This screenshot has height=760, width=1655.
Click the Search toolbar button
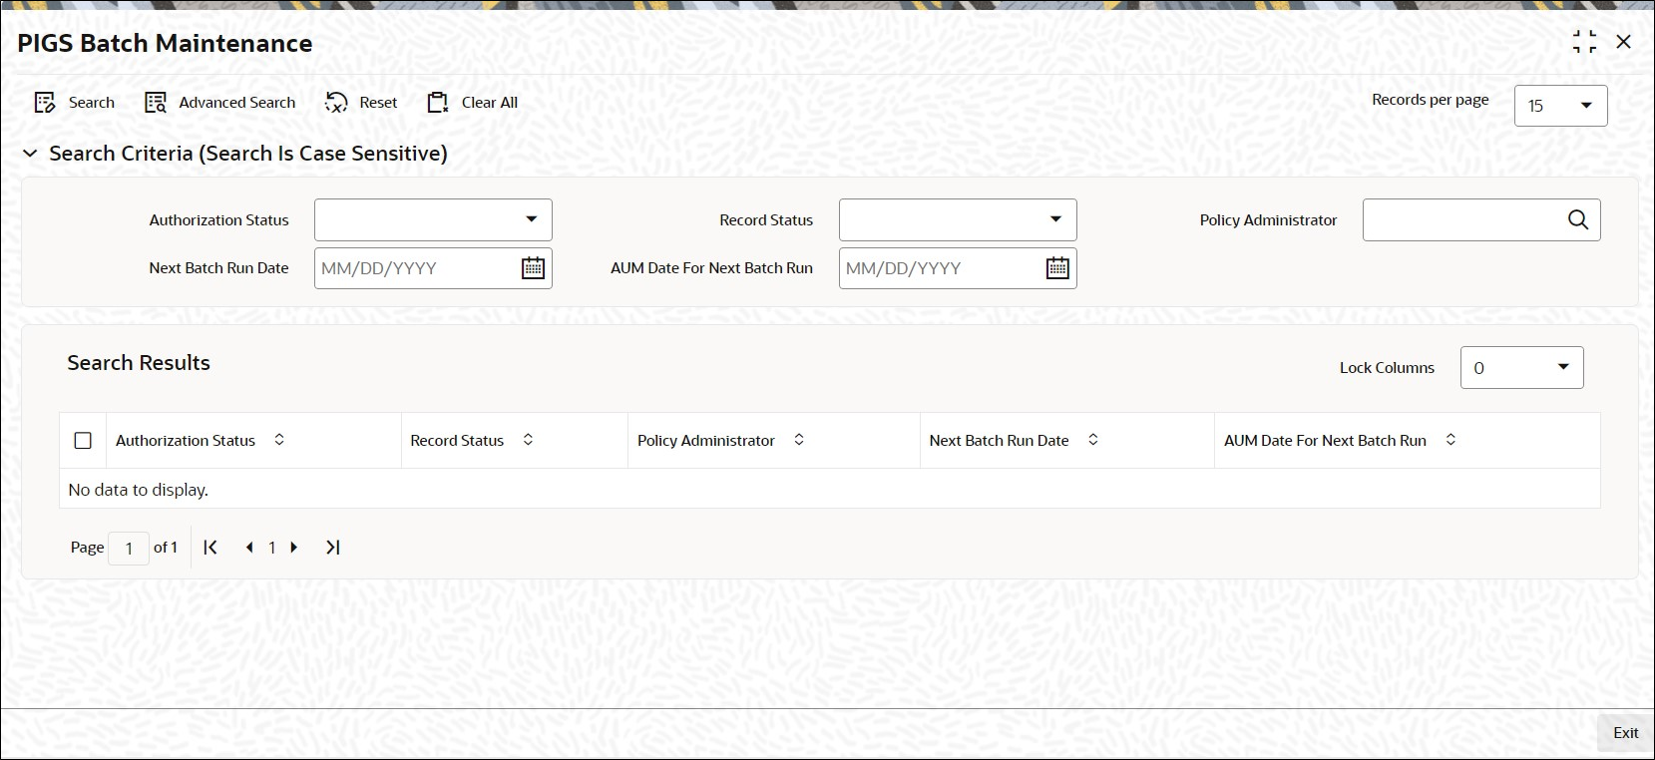74,102
